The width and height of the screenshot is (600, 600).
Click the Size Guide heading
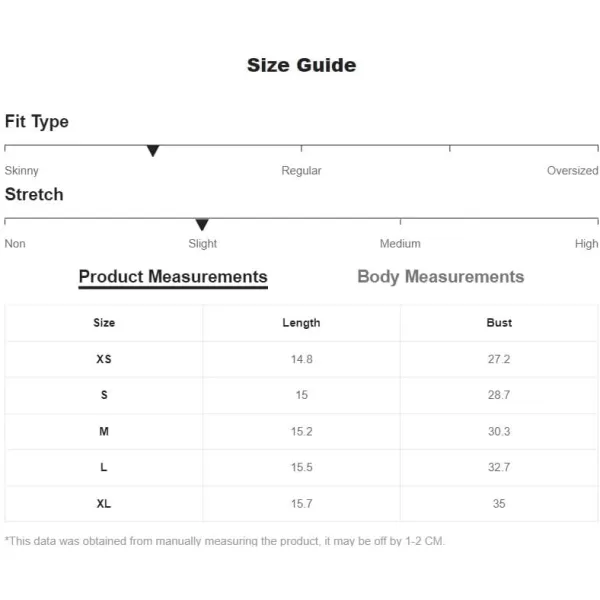[x=302, y=65]
